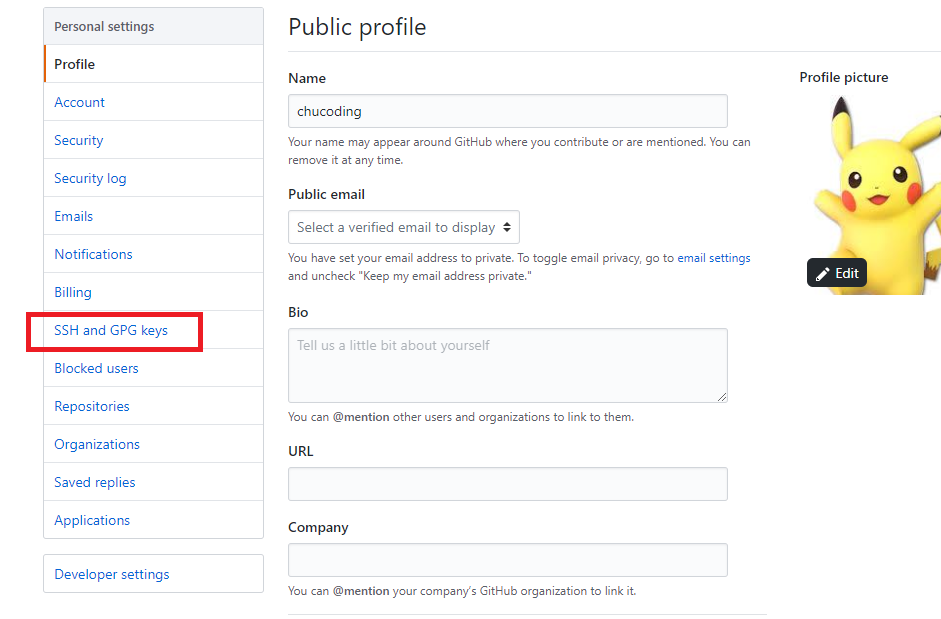The image size is (941, 619).
Task: Open SSH and GPG keys
Action: (x=154, y=330)
